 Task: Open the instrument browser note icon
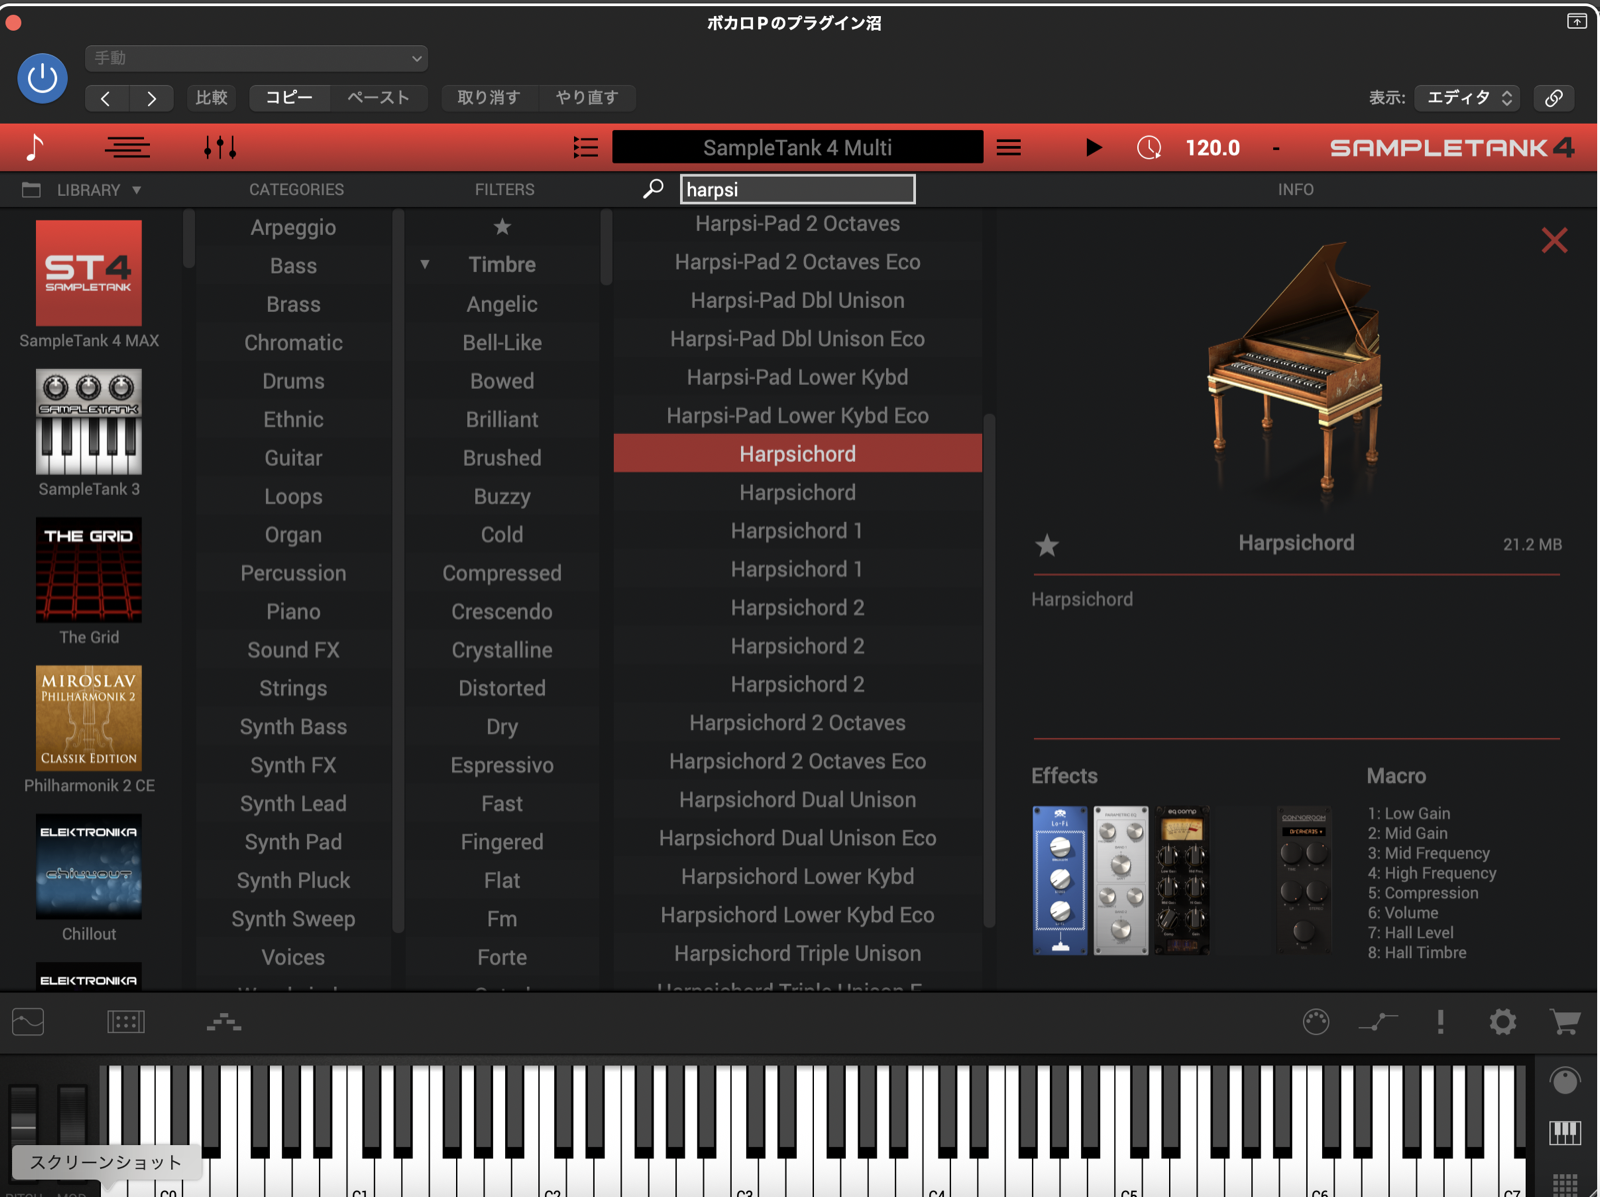tap(34, 148)
